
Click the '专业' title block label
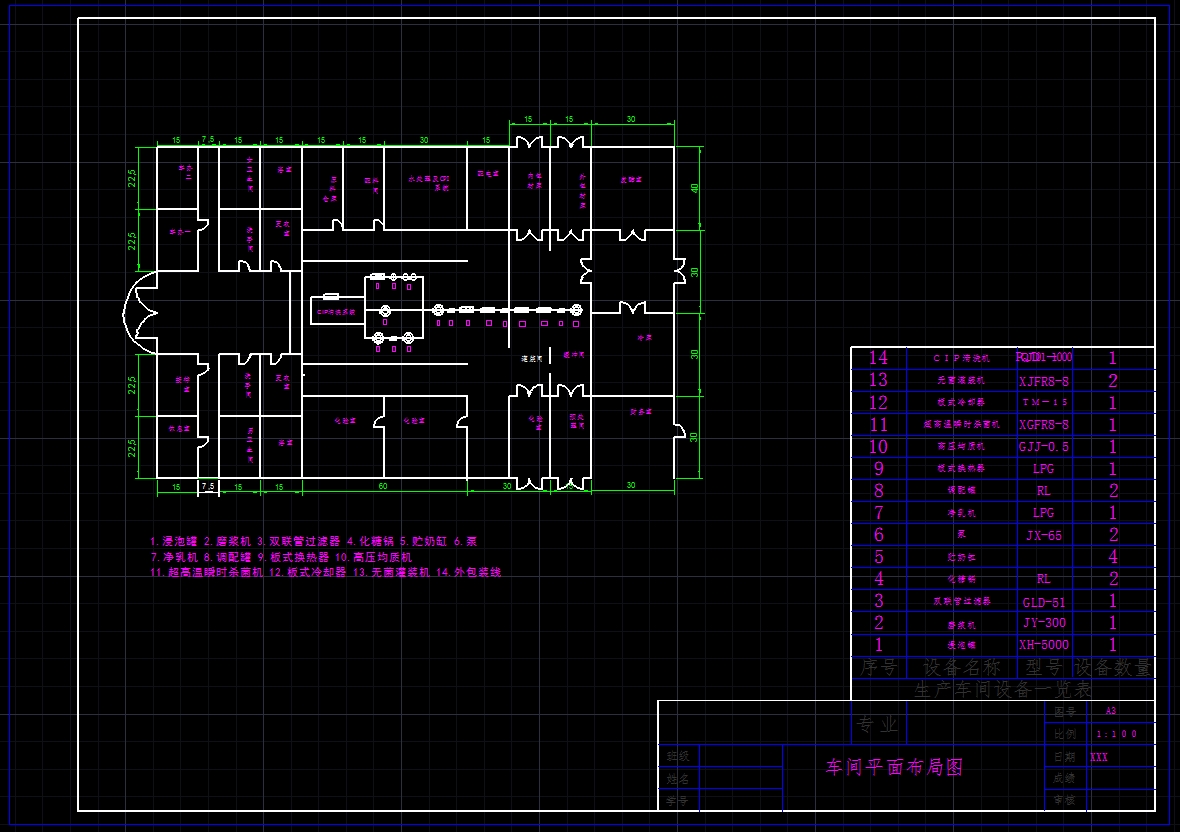pos(878,724)
